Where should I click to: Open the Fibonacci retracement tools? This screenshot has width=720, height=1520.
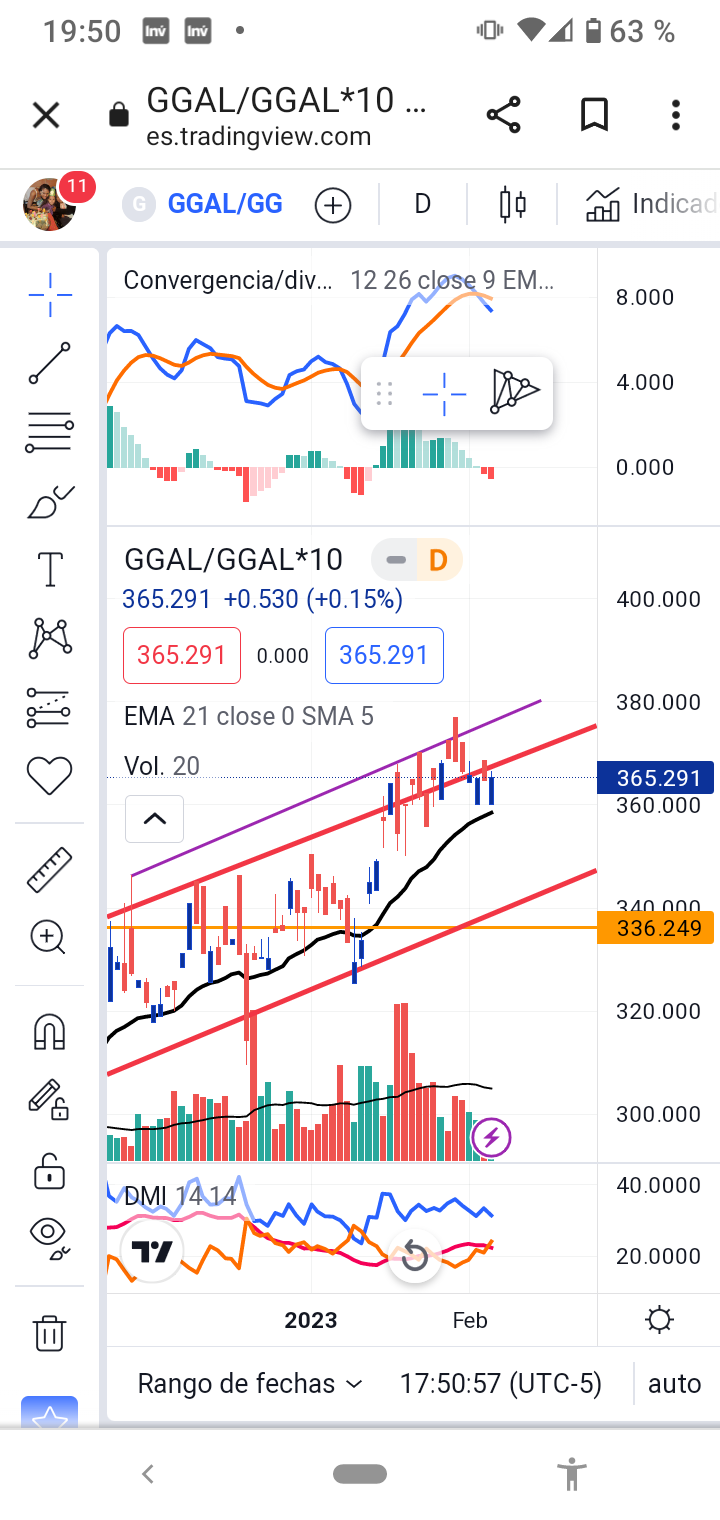(x=50, y=433)
